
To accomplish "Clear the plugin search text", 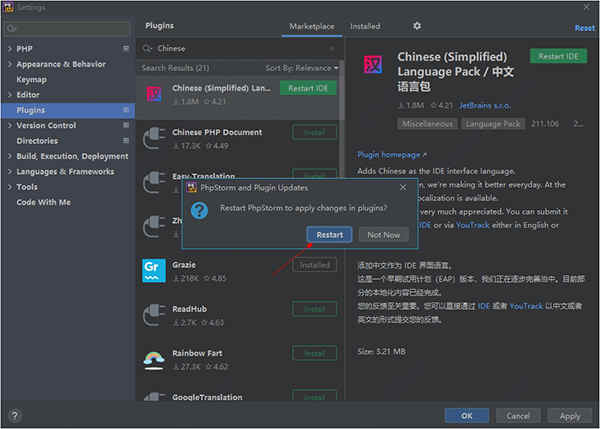I will coord(332,49).
